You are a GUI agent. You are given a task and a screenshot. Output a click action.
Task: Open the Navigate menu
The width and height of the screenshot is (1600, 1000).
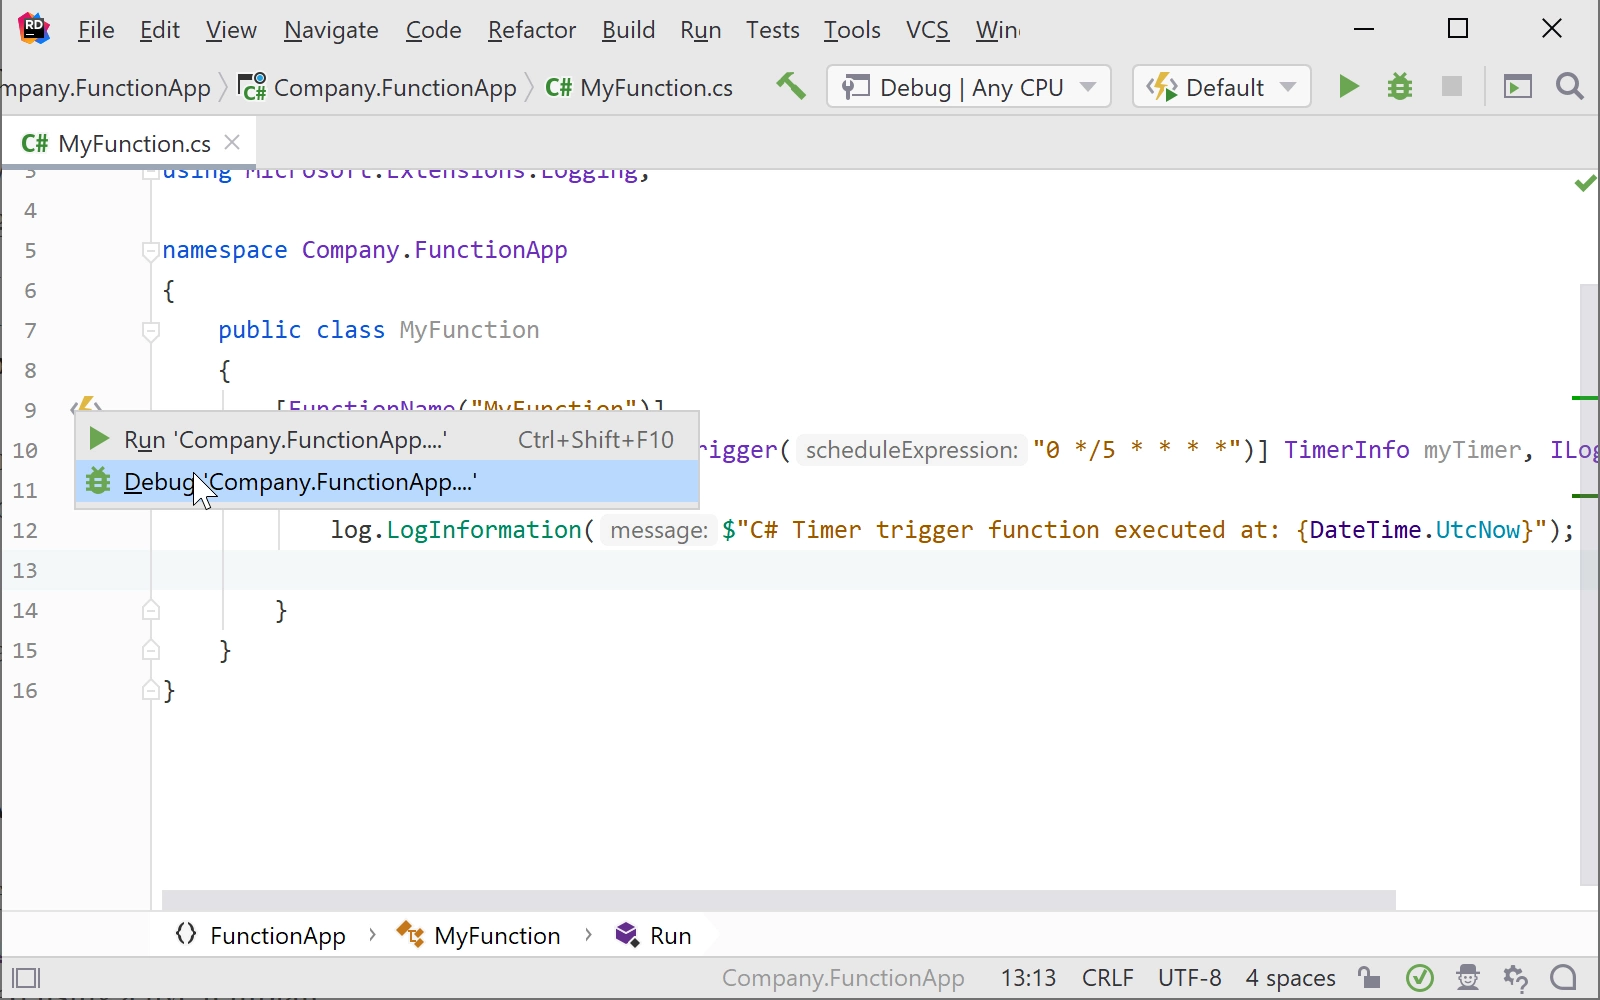(x=331, y=30)
